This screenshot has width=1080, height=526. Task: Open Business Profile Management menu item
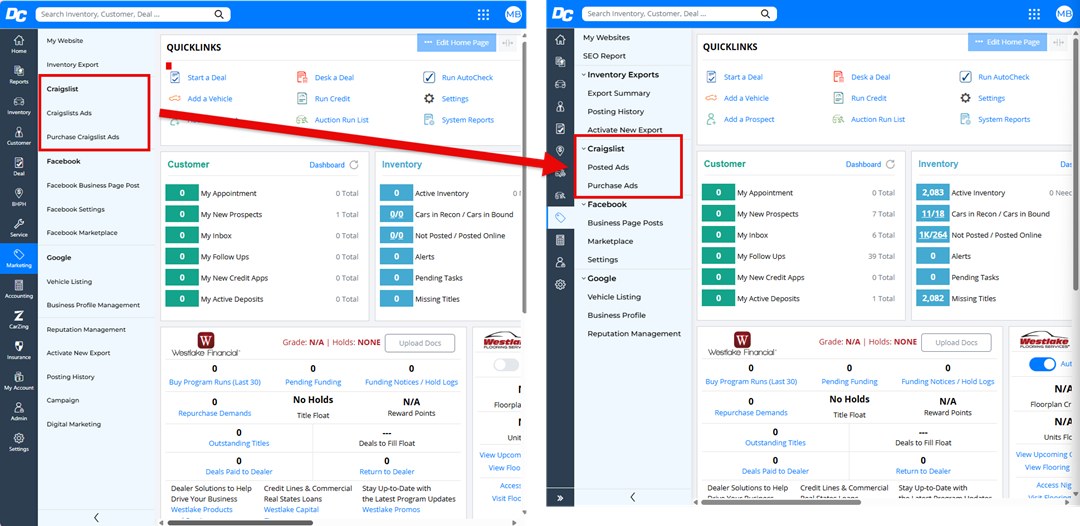click(93, 305)
